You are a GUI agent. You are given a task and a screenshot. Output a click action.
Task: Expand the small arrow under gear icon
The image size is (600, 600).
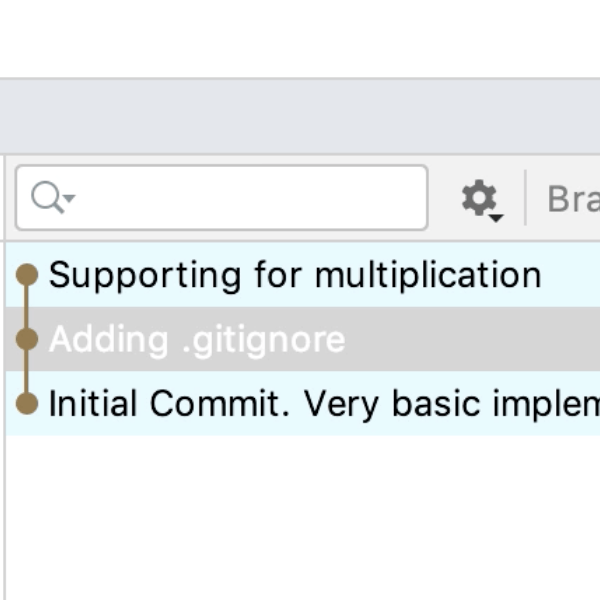[496, 217]
